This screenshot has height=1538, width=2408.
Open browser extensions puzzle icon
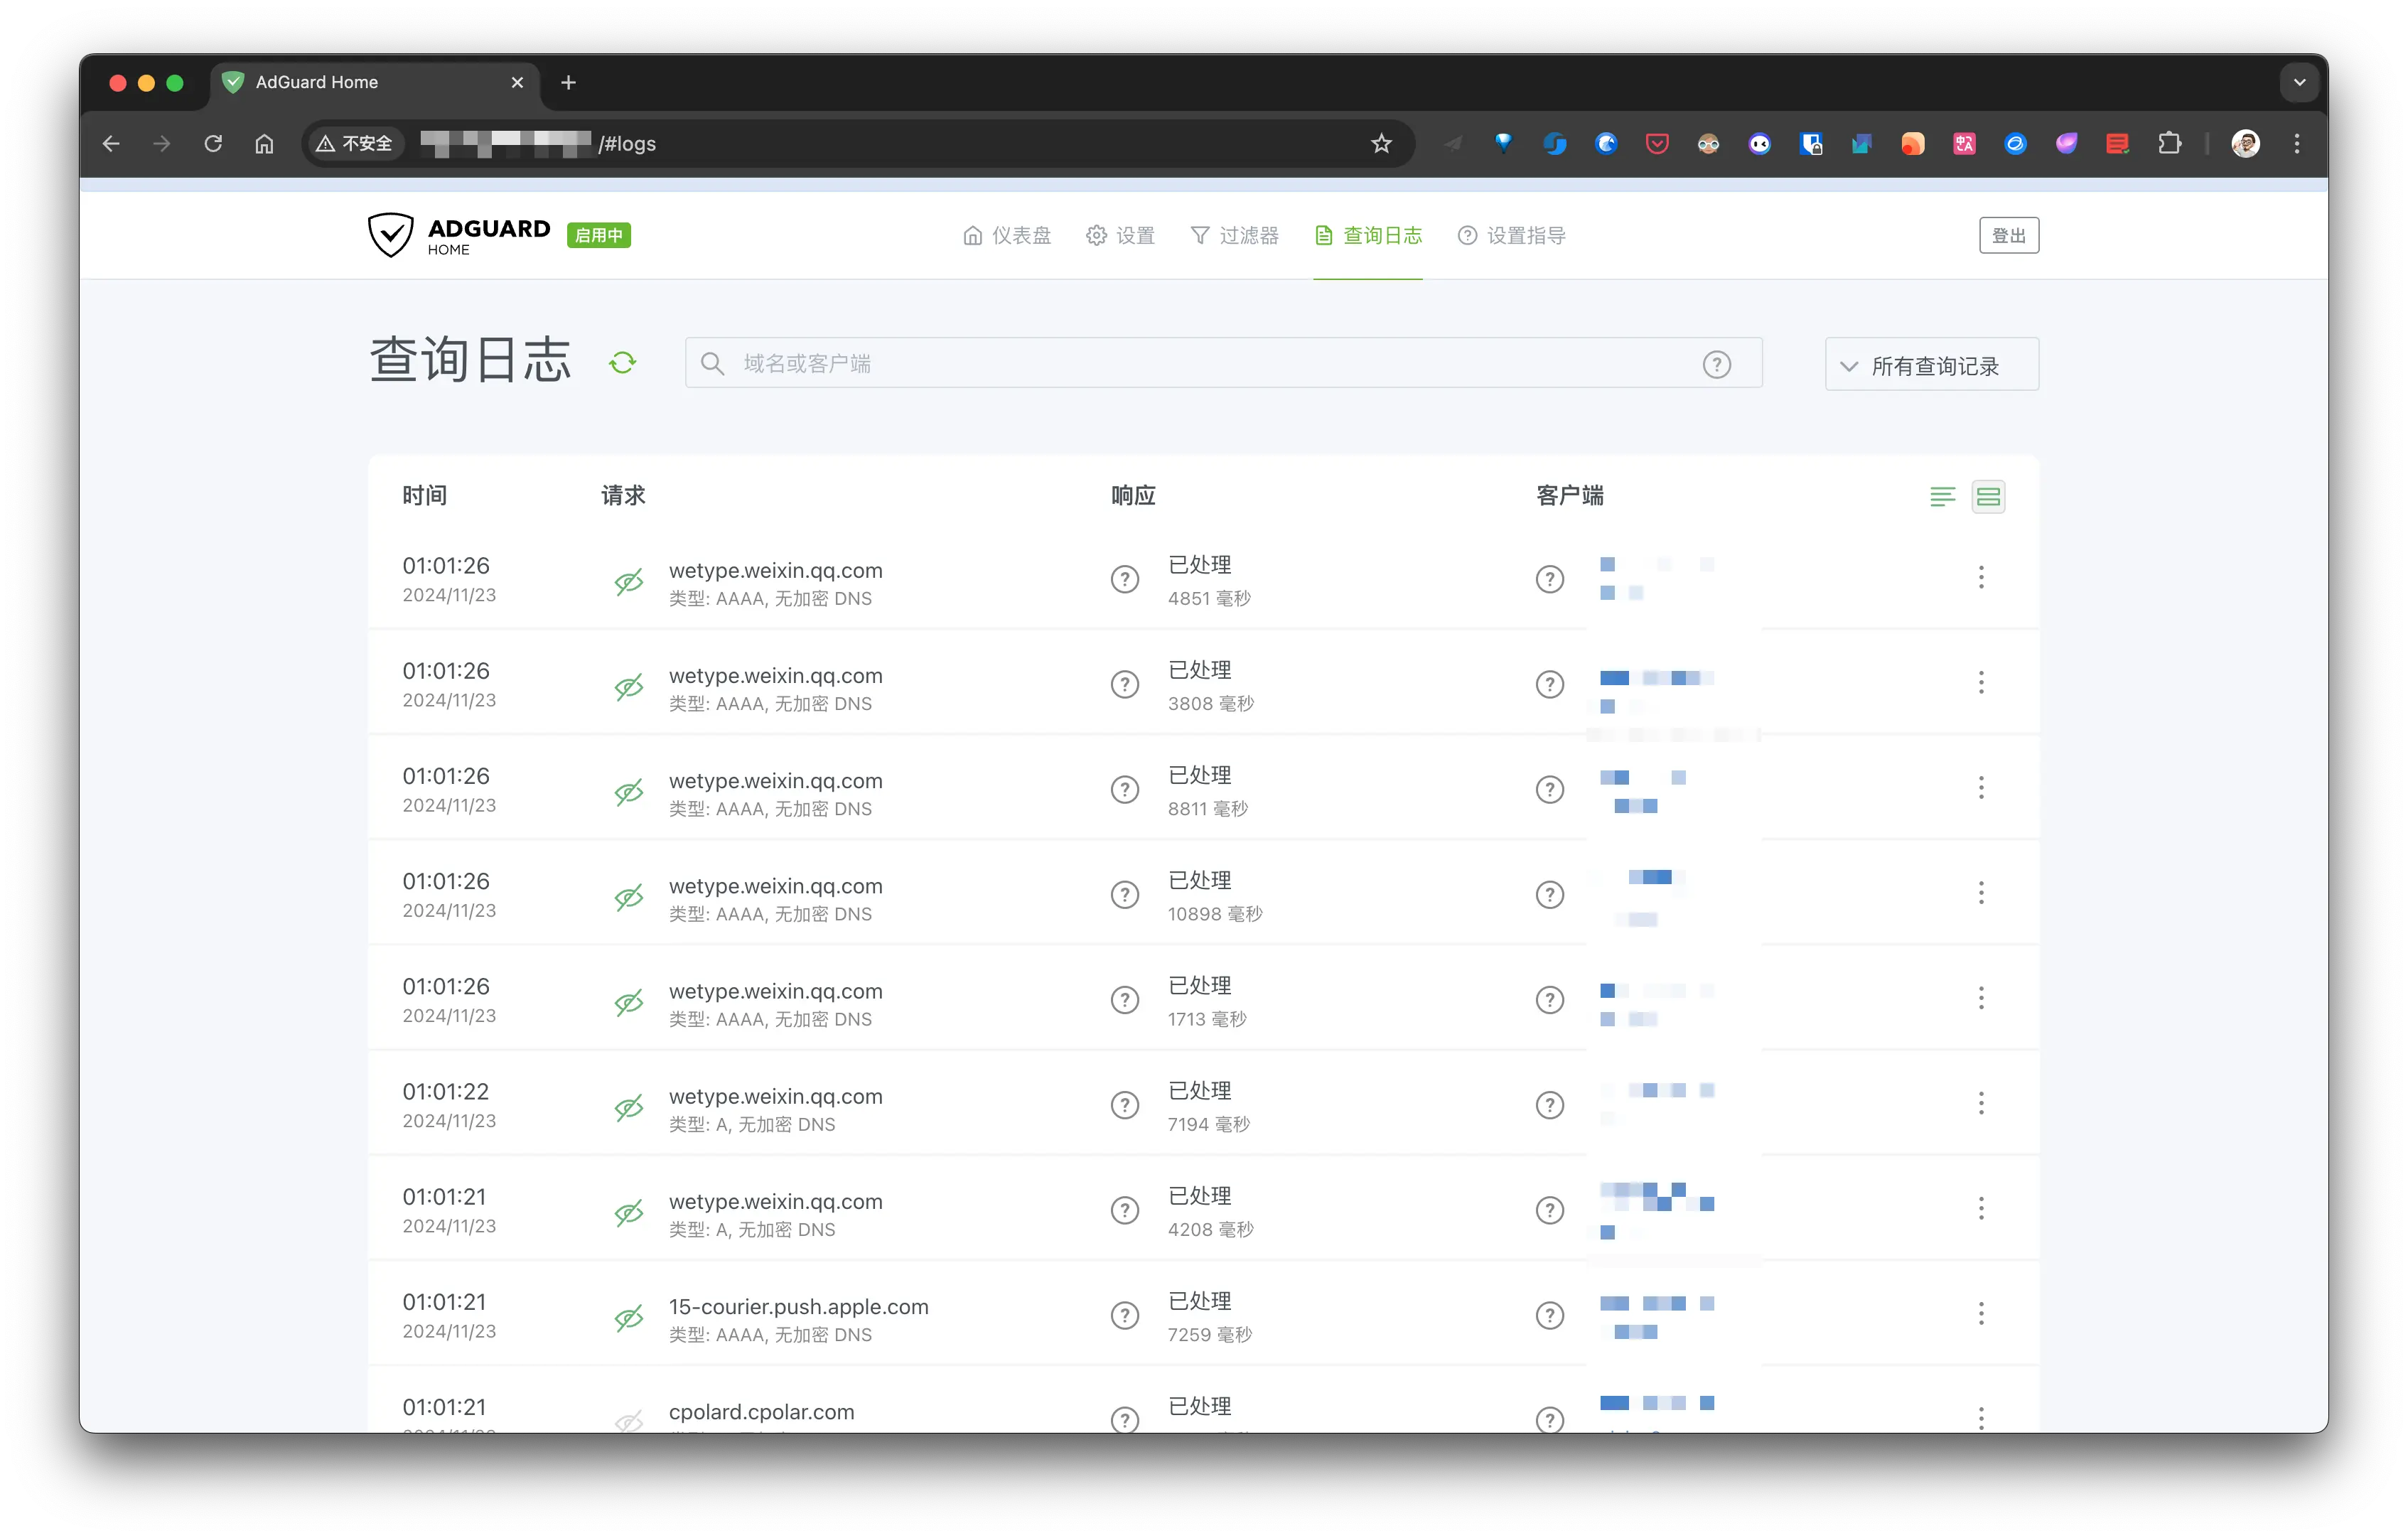click(2169, 144)
